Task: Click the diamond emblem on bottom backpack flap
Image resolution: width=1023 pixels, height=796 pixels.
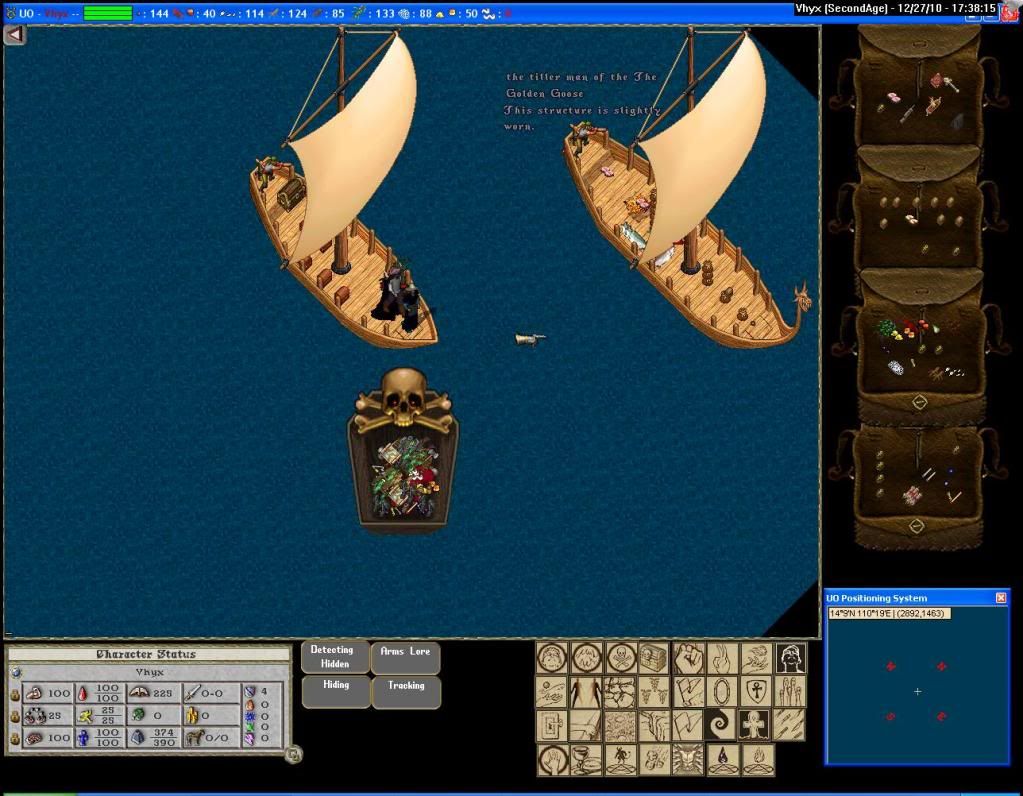Action: pyautogui.click(x=916, y=525)
